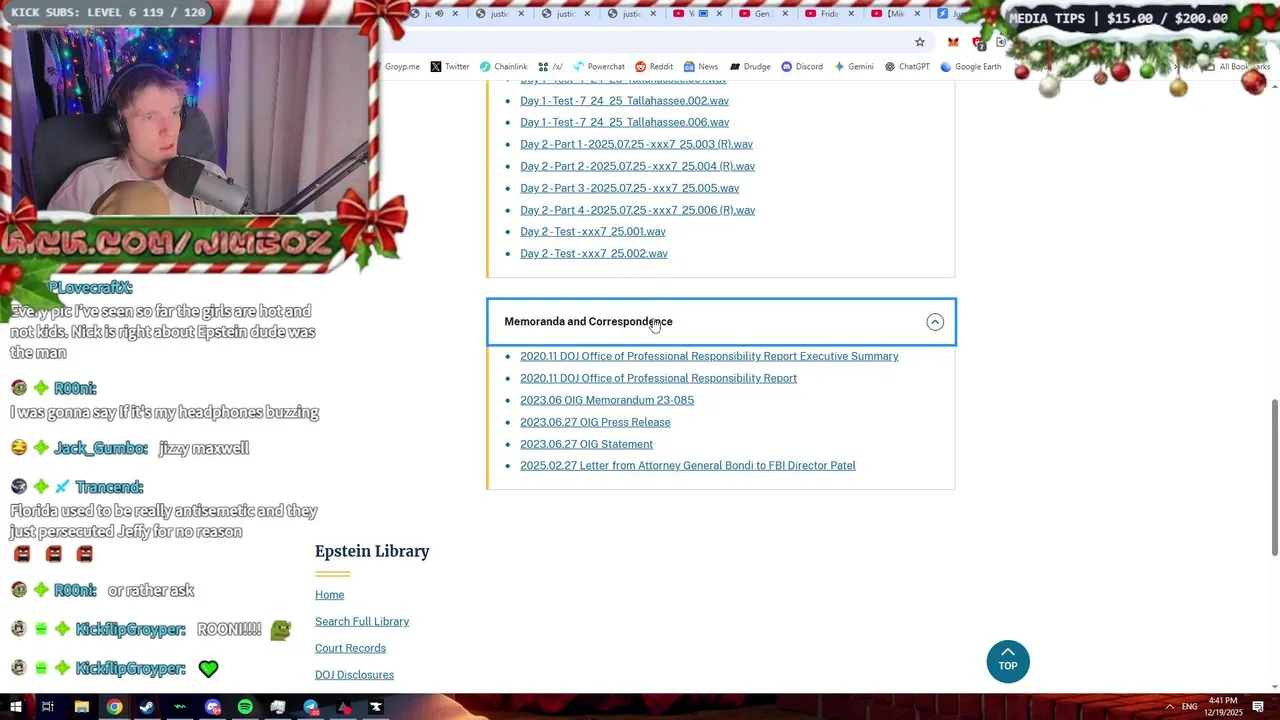Open the Reddit bookmark
Screen dimensions: 1280x720
(654, 67)
